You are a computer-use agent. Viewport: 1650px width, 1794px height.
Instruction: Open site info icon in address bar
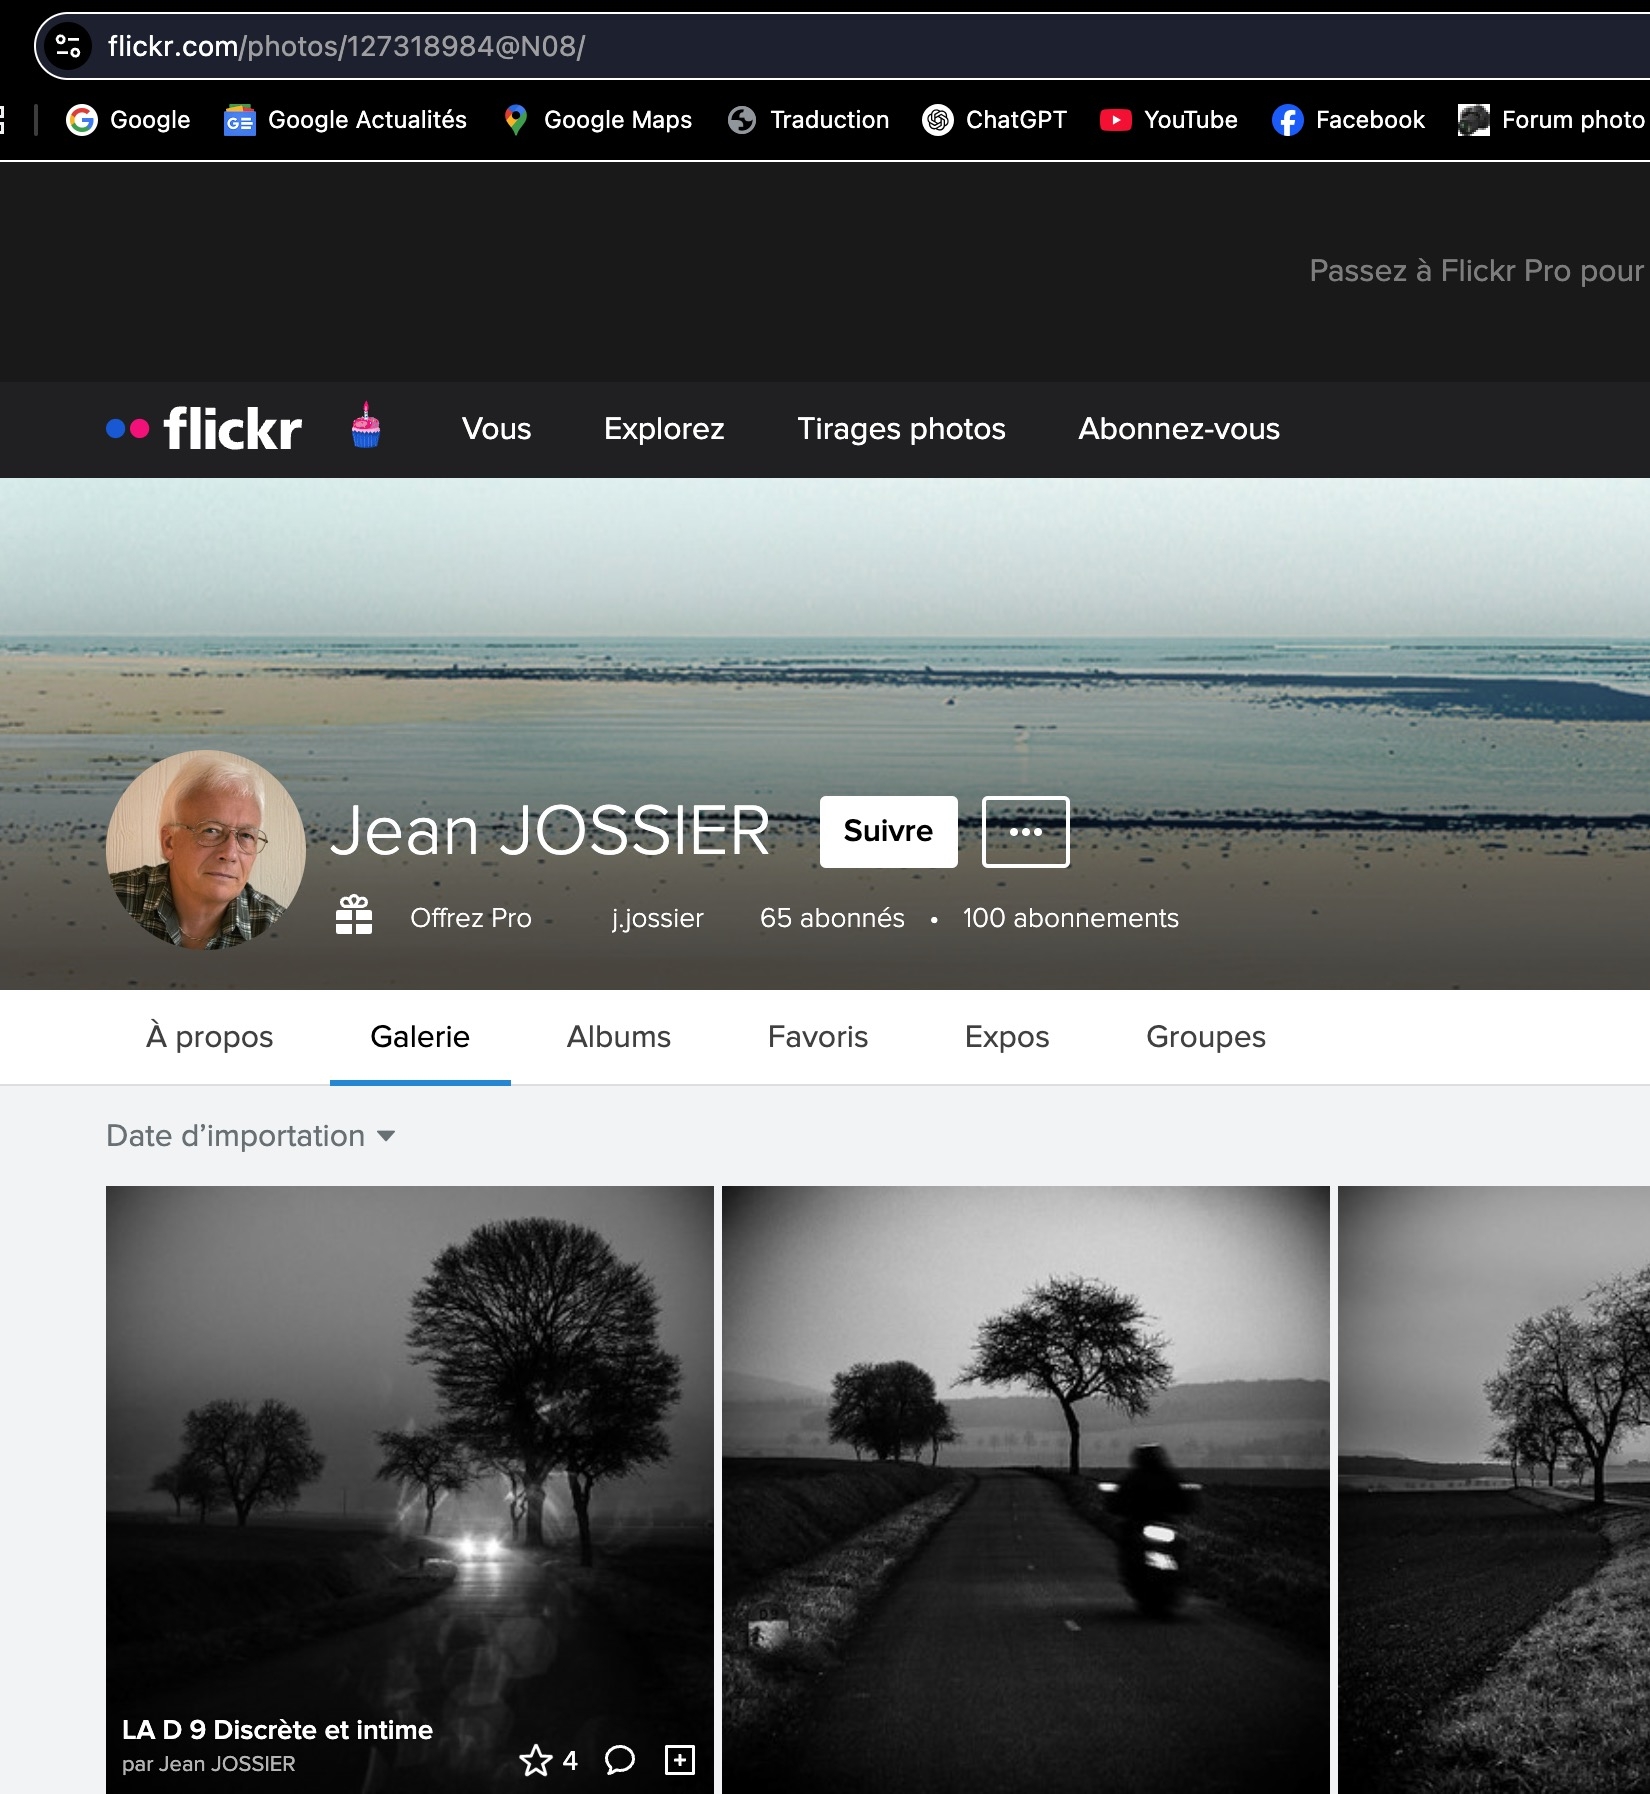[68, 46]
